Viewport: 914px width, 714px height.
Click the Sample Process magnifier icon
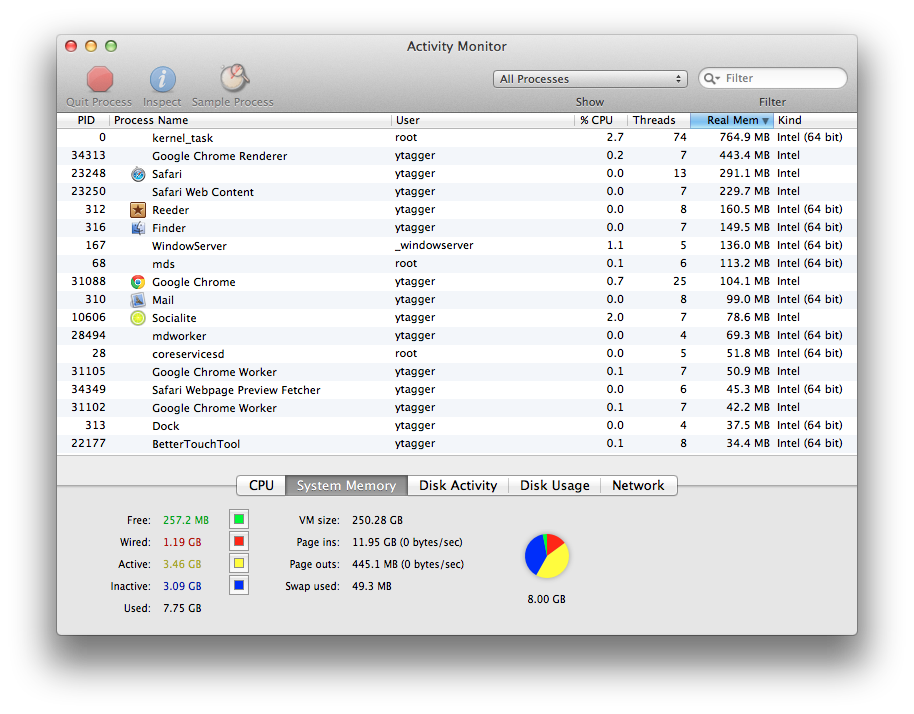coord(234,78)
